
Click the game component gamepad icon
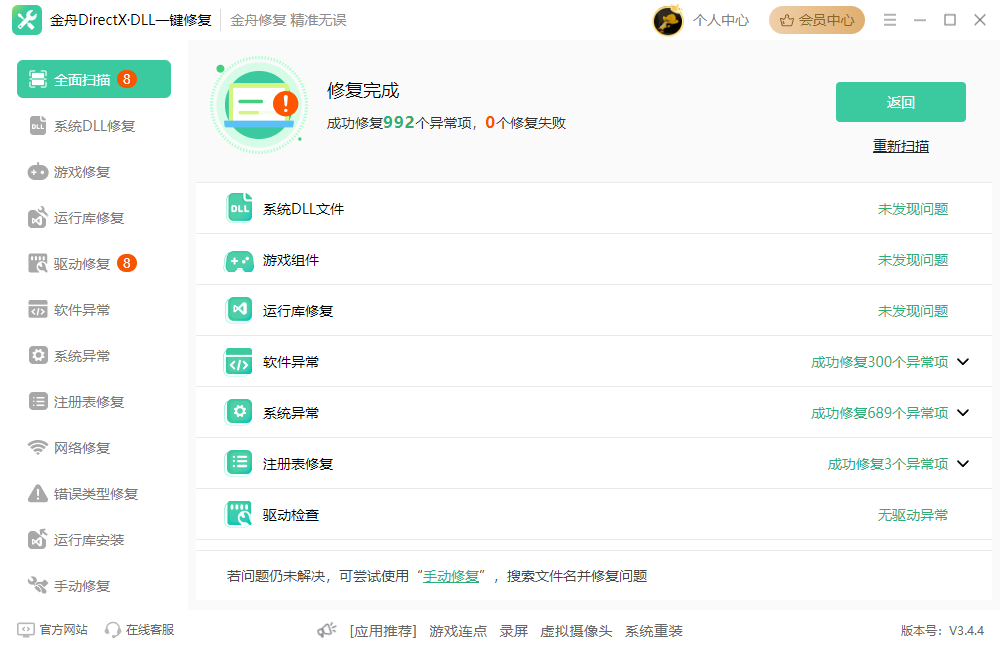[x=240, y=260]
